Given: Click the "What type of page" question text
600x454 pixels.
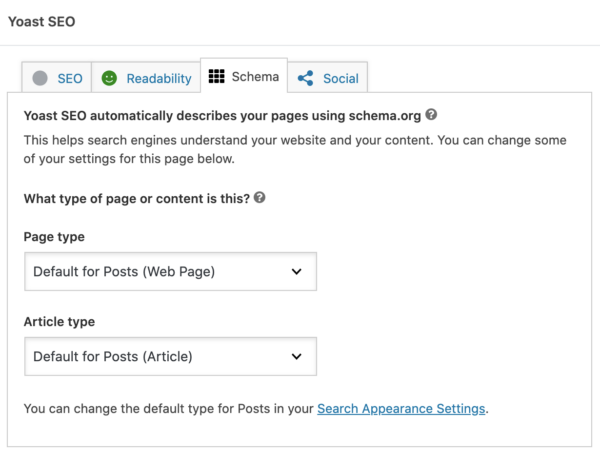Looking at the screenshot, I should [135, 198].
